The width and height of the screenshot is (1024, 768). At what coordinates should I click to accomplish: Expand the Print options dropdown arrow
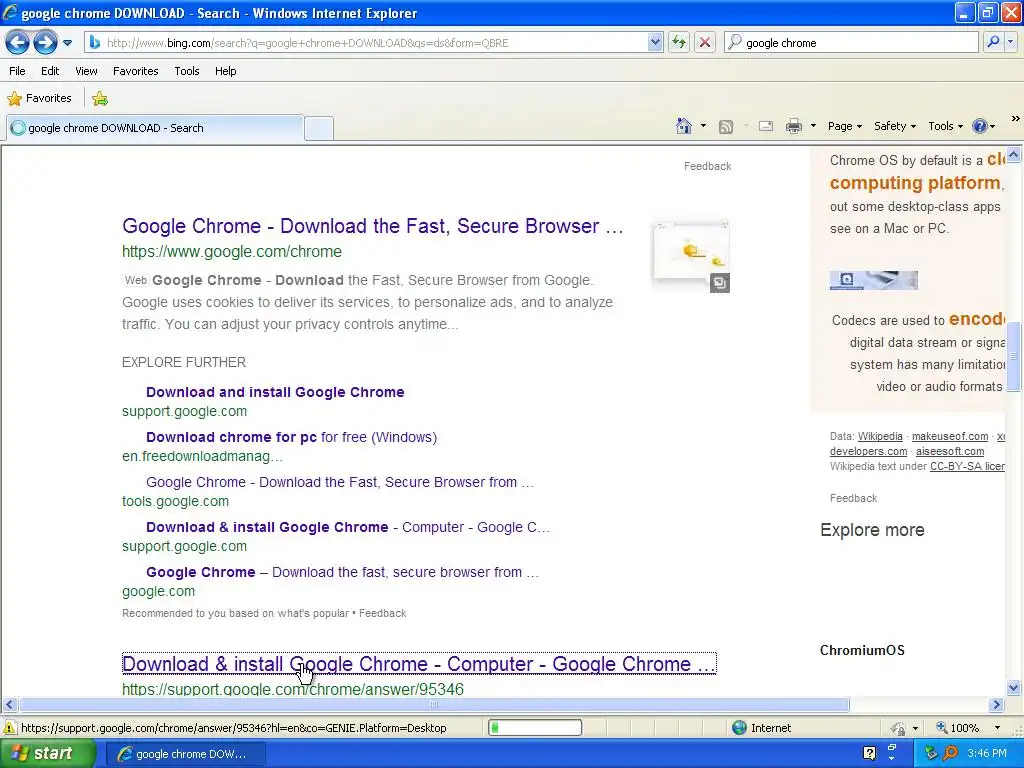coord(813,126)
